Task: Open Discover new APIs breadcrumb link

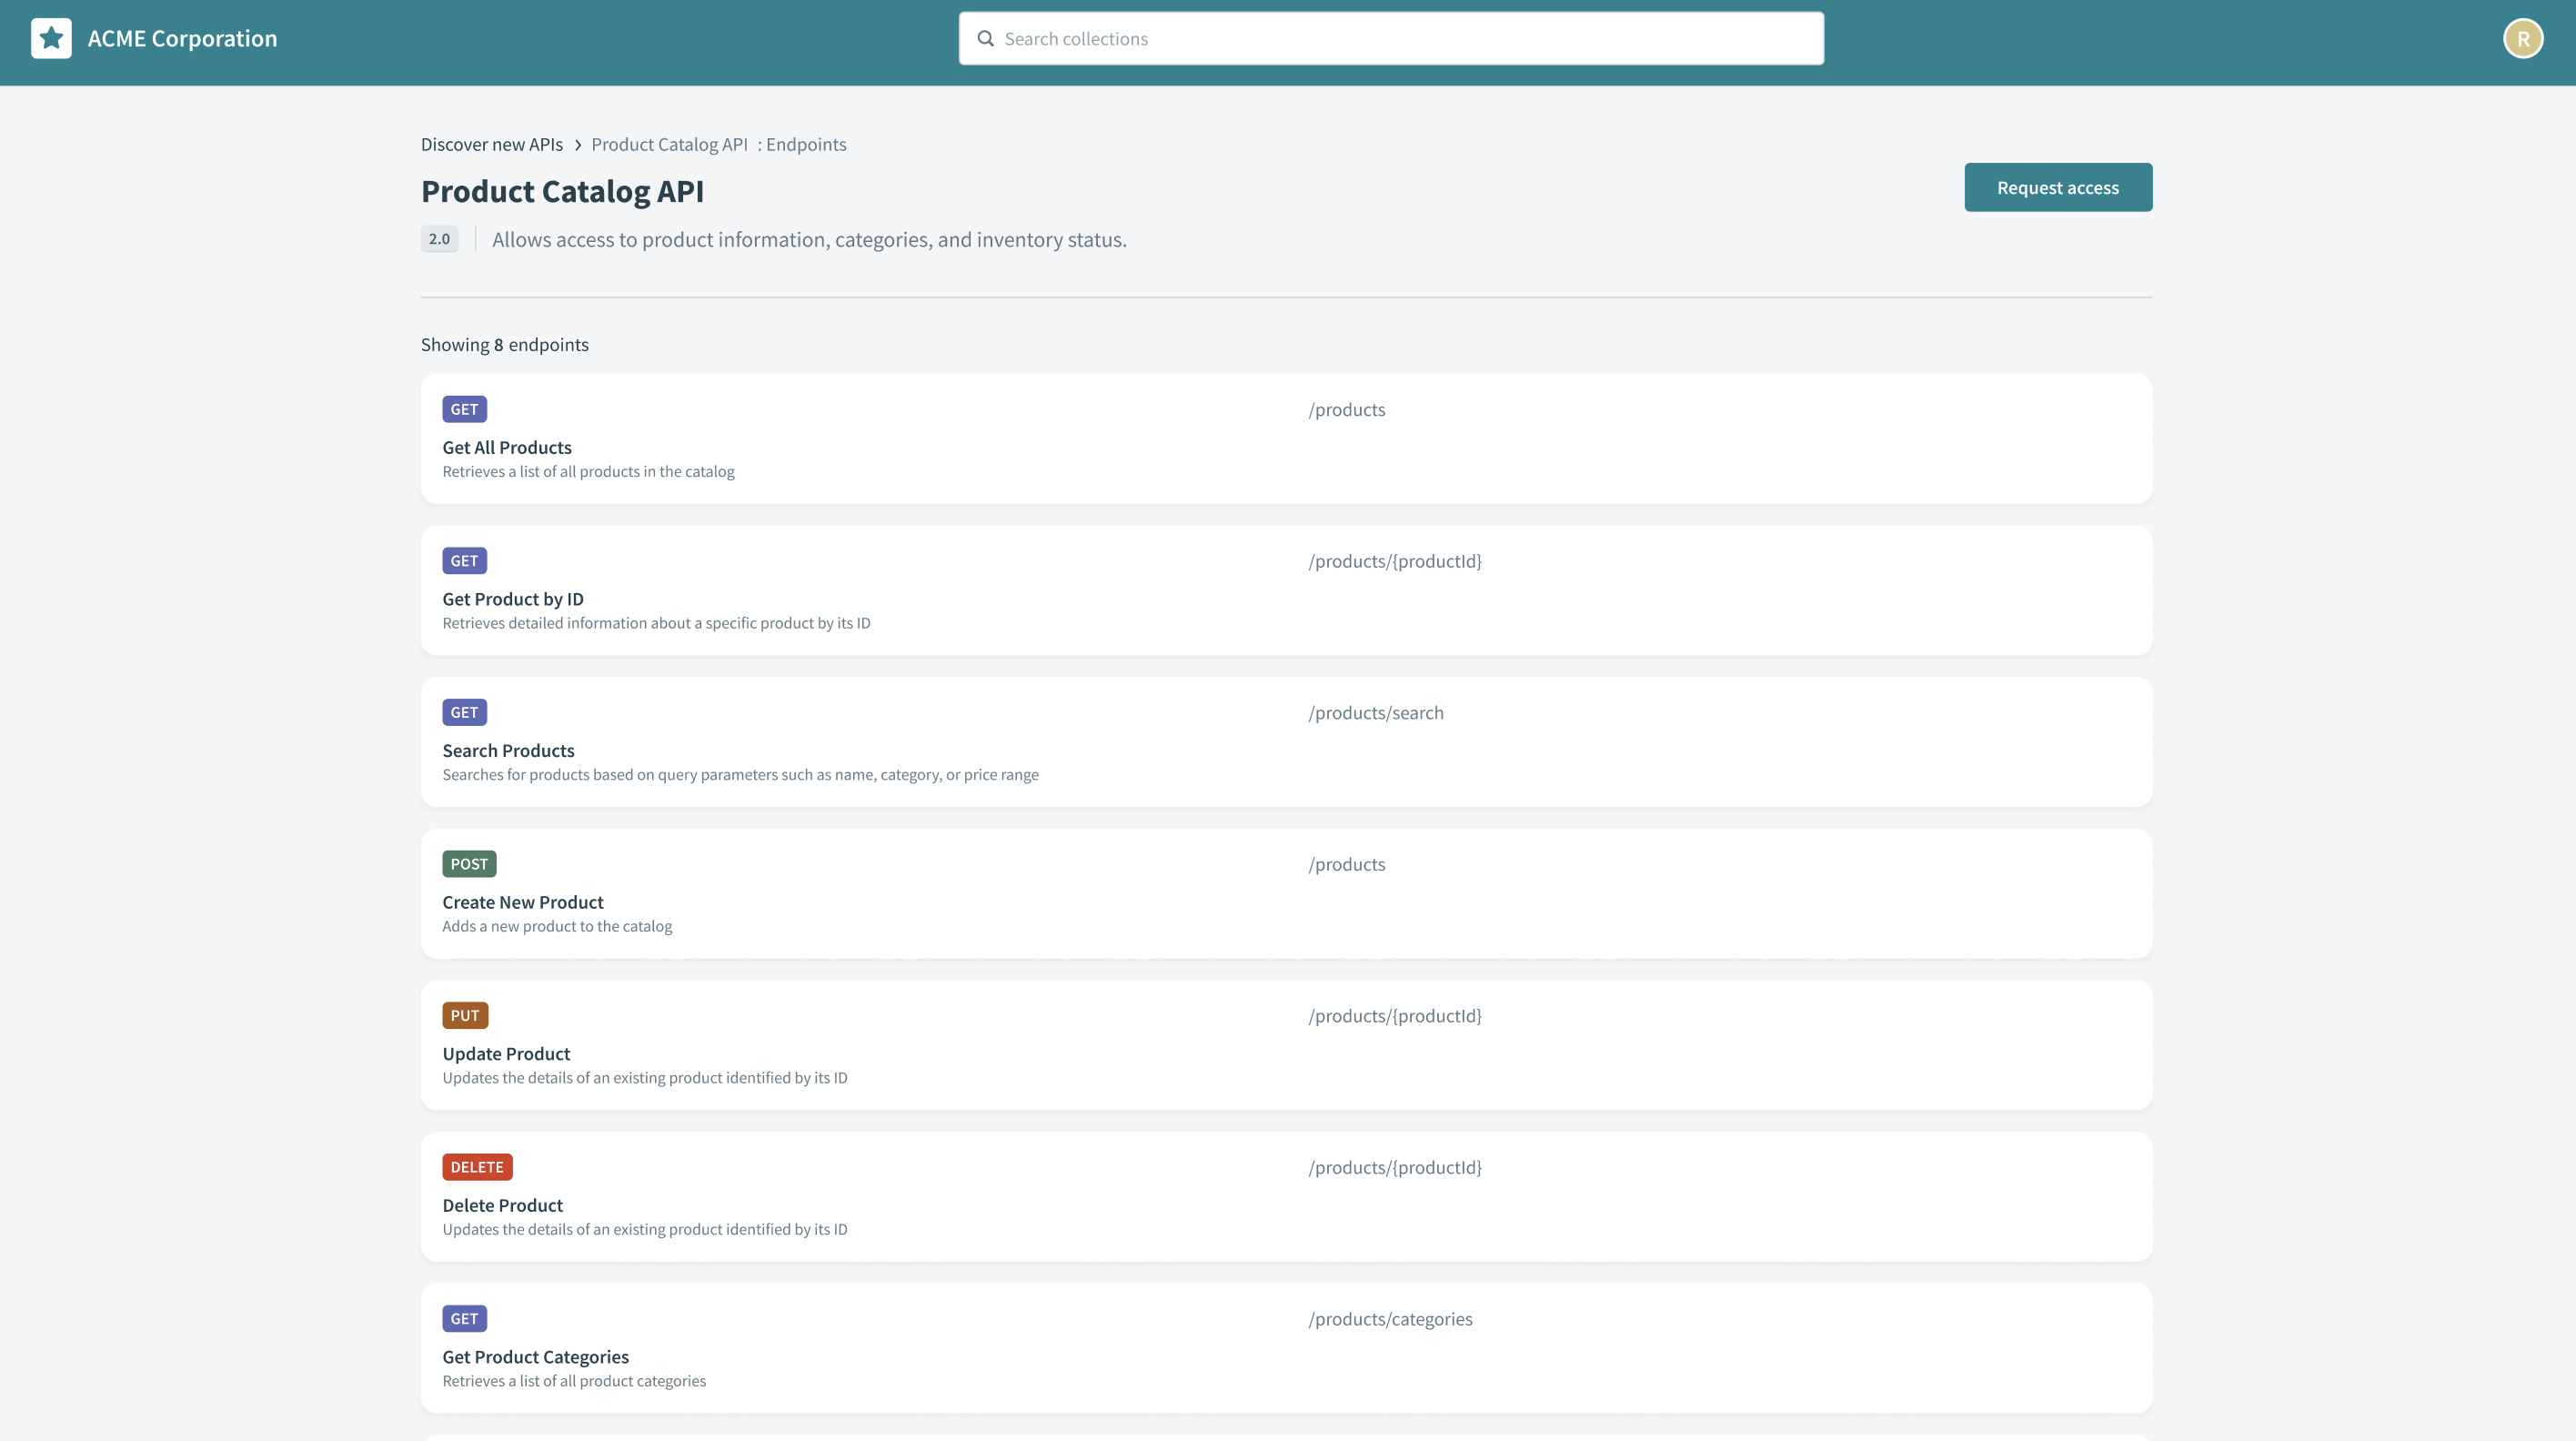Action: tap(491, 144)
